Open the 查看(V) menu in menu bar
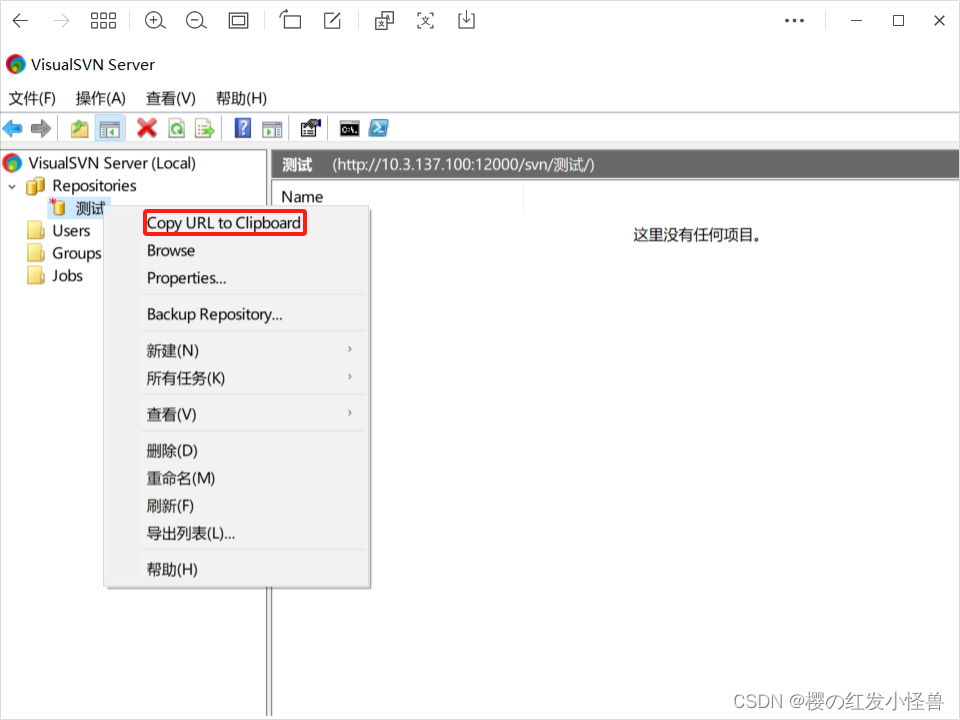 point(171,98)
